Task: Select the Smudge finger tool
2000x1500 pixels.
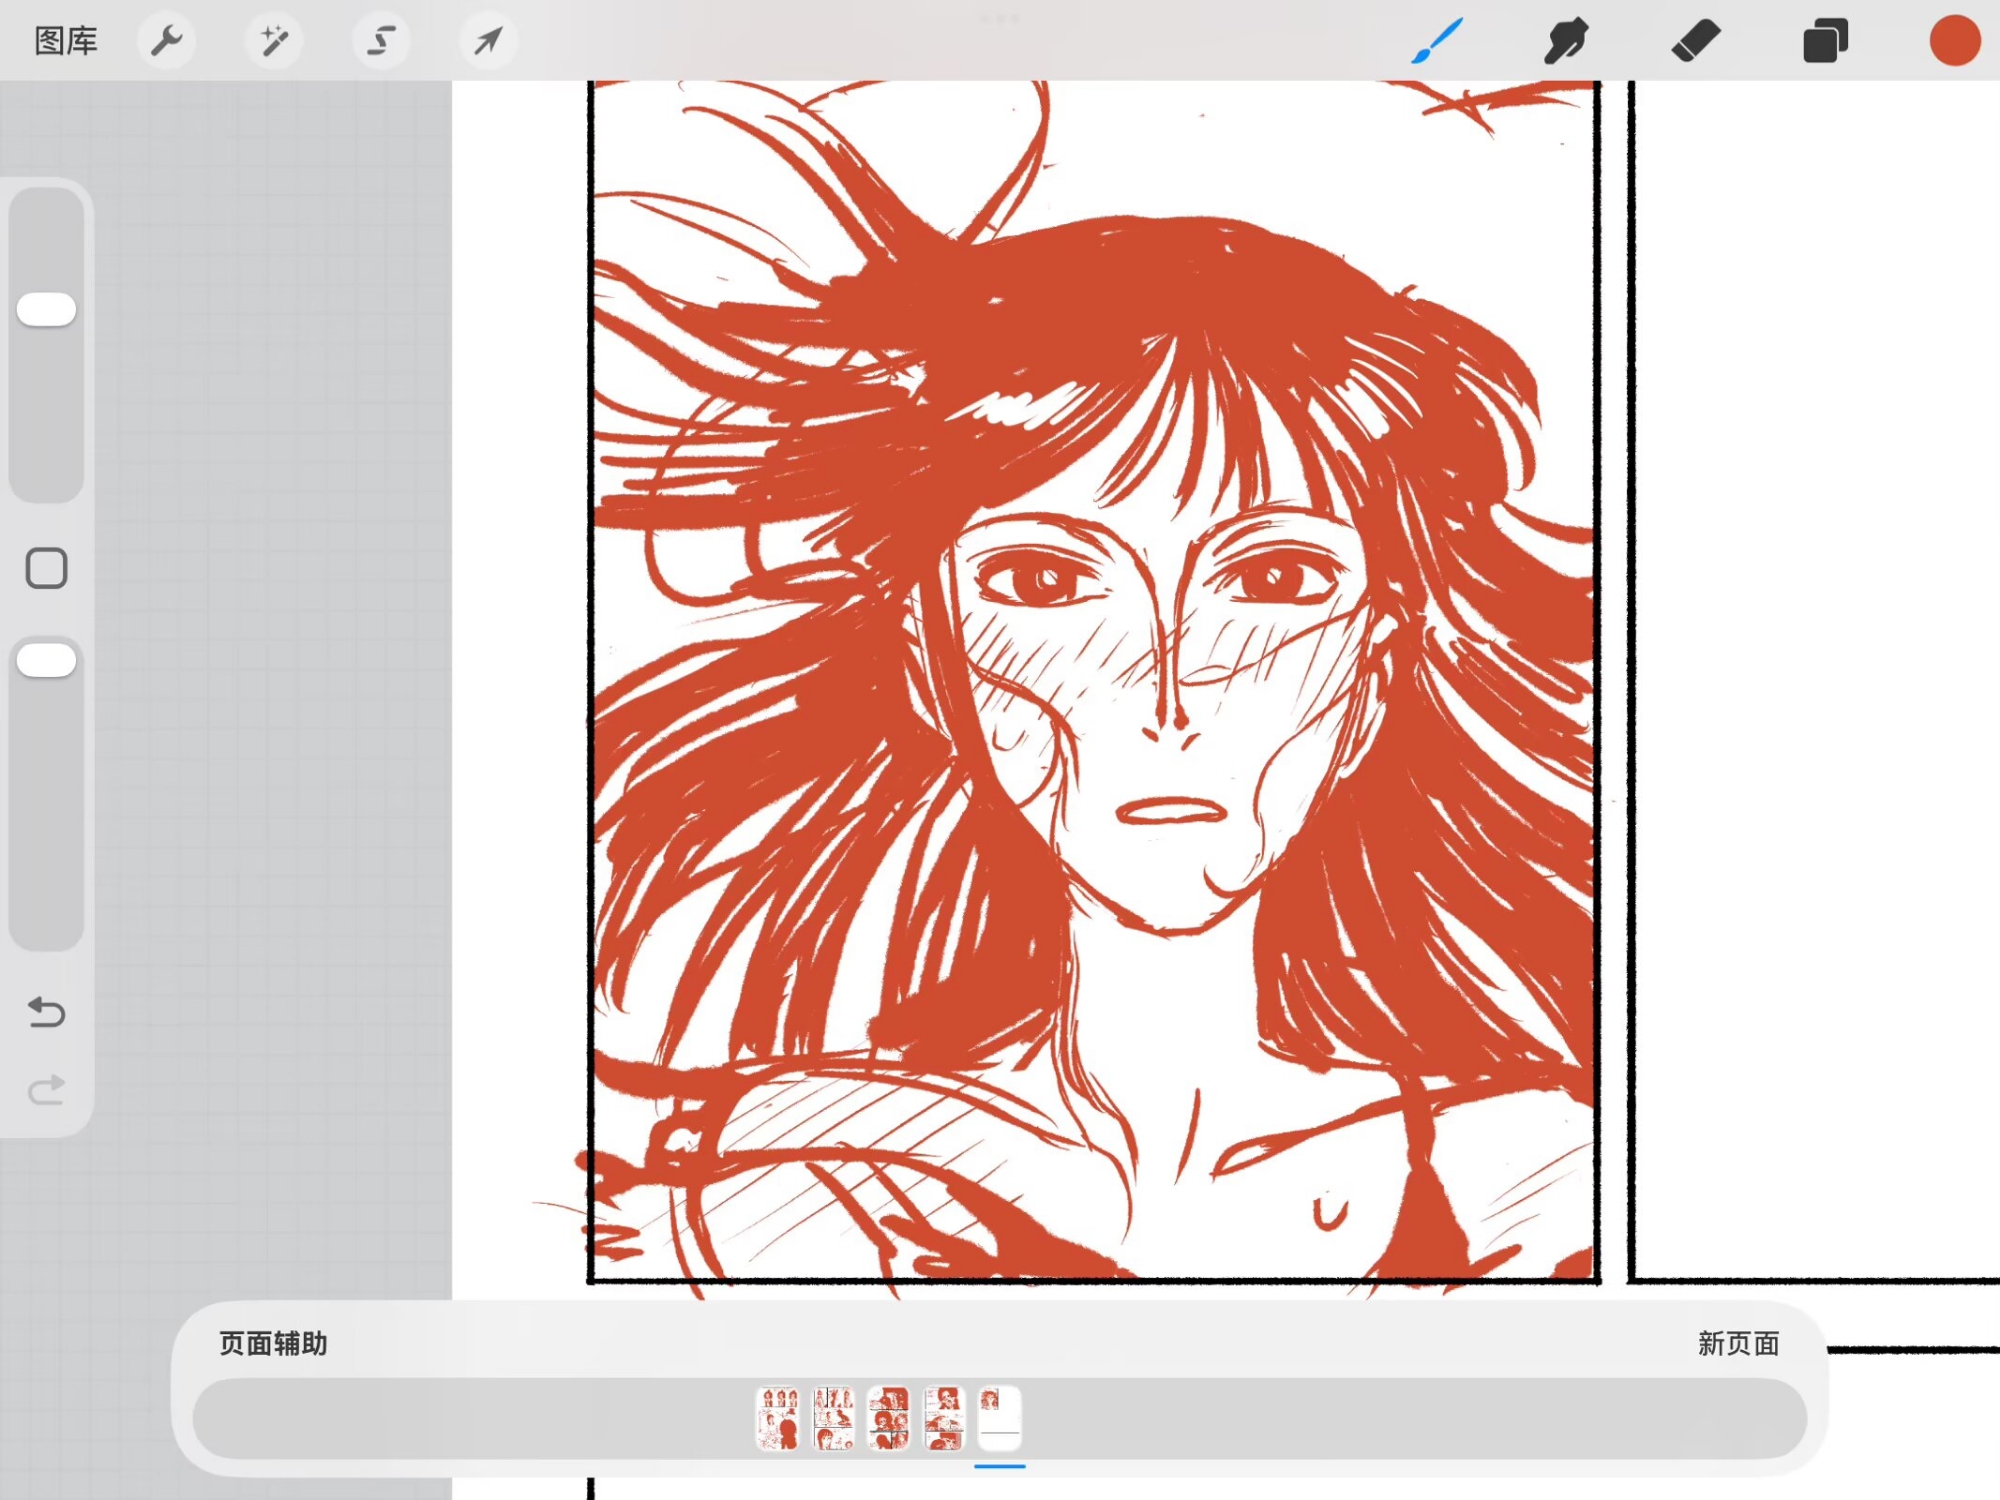Action: coord(1565,41)
